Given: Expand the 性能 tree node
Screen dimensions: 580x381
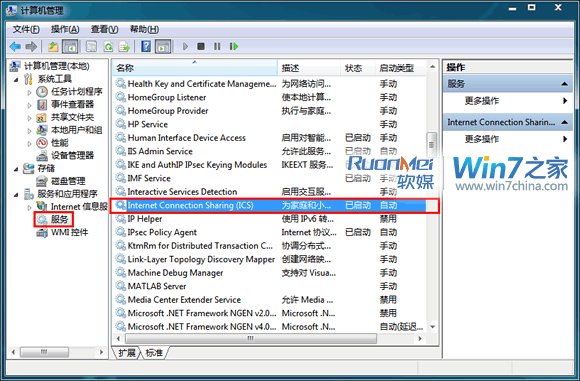Looking at the screenshot, I should (29, 144).
